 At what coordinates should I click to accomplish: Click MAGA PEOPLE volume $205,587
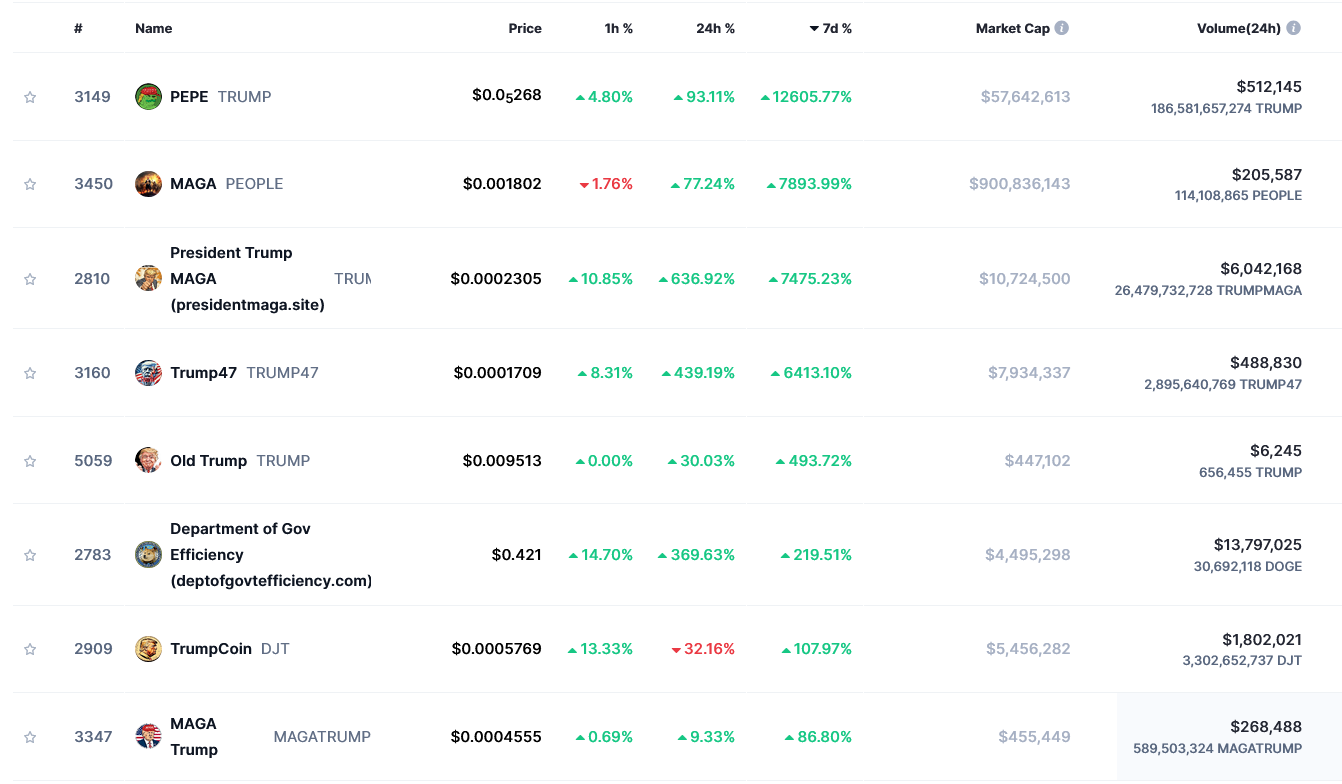pos(1267,174)
